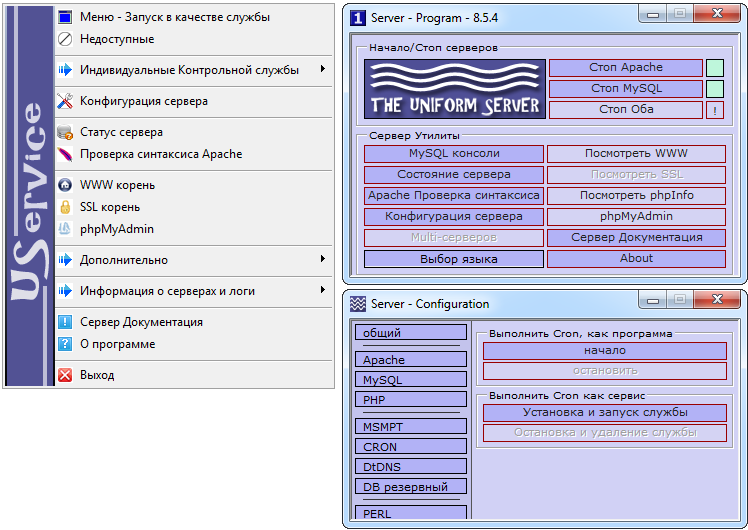Click the padlock icon for SSL корень
This screenshot has width=748, height=530.
point(65,207)
